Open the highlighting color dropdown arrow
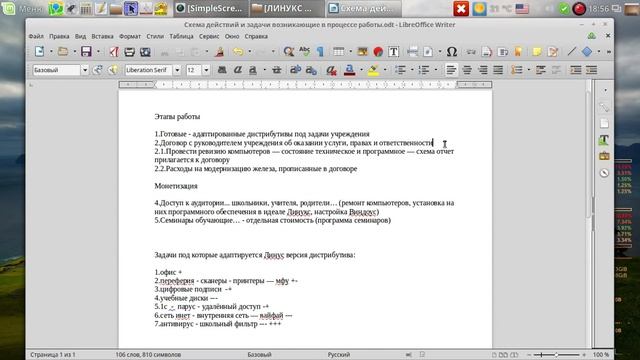Screen dimensions: 640x360 click(x=385, y=70)
